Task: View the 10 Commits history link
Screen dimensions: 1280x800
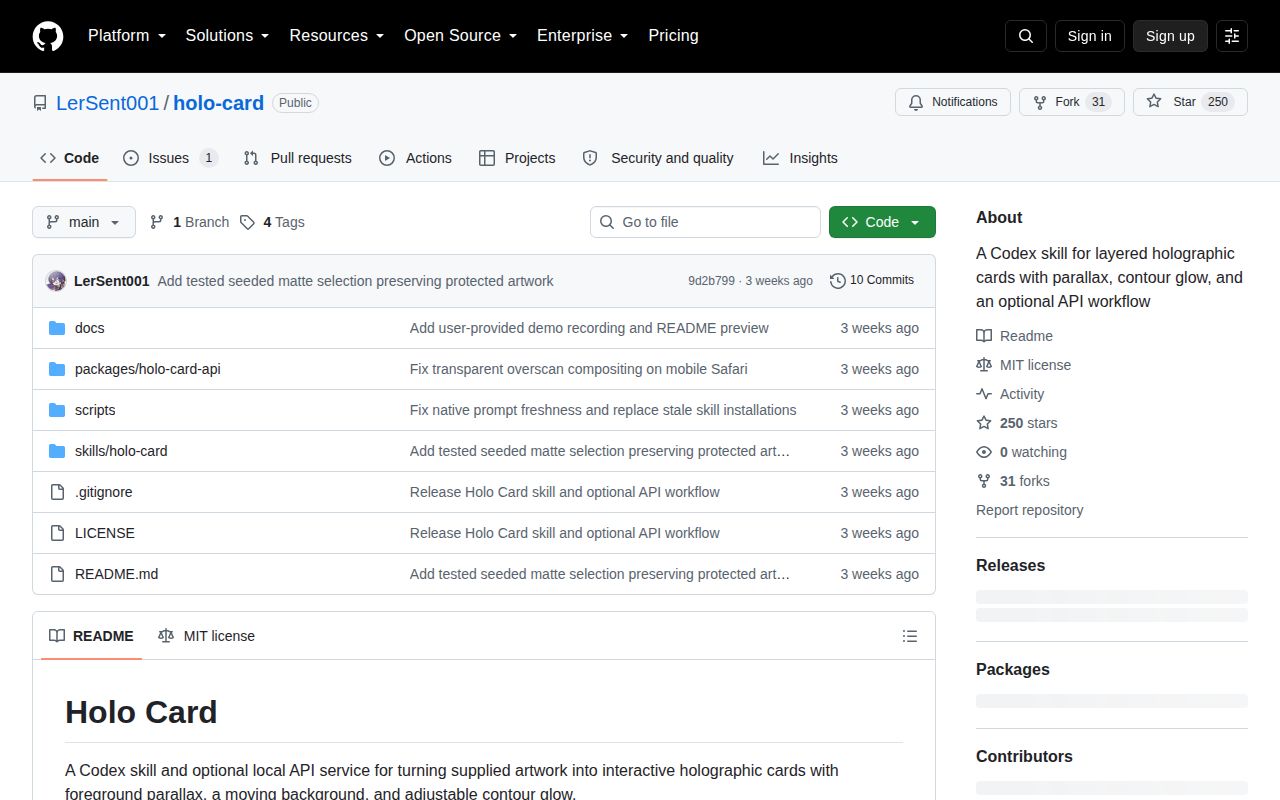Action: (x=872, y=281)
